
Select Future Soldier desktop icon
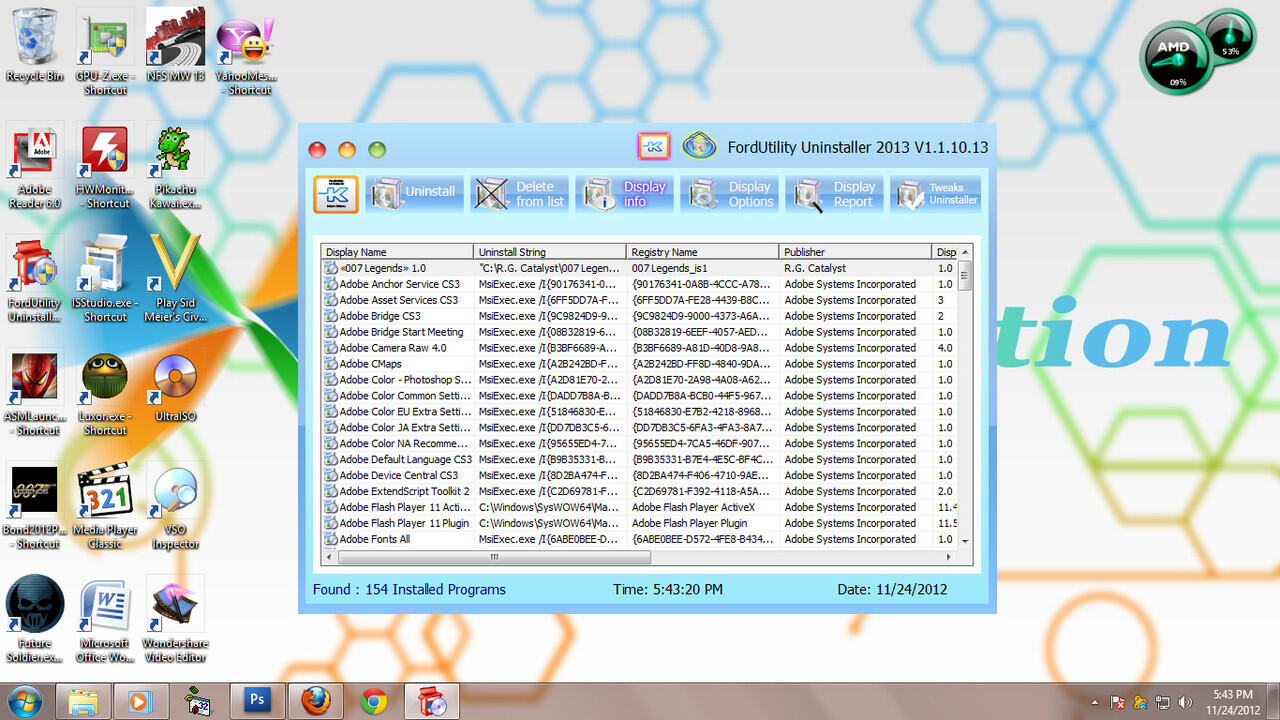pyautogui.click(x=35, y=620)
